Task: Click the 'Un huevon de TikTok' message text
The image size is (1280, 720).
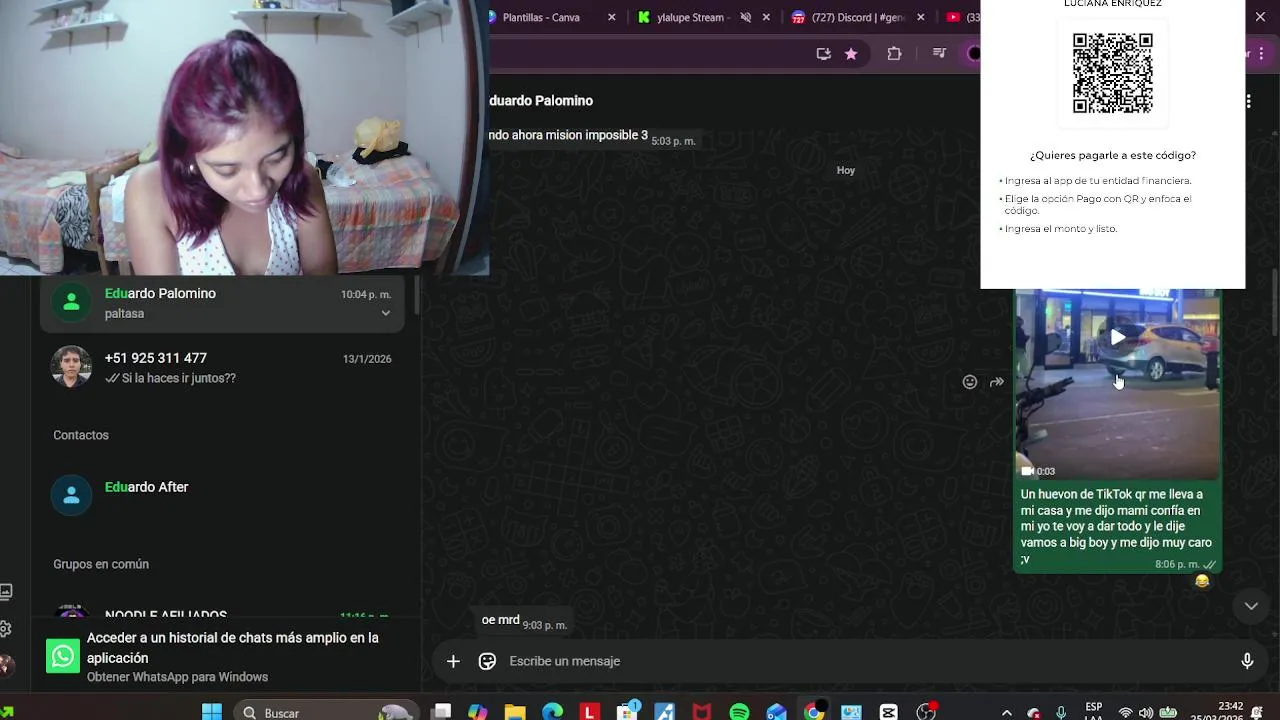Action: (x=1116, y=527)
